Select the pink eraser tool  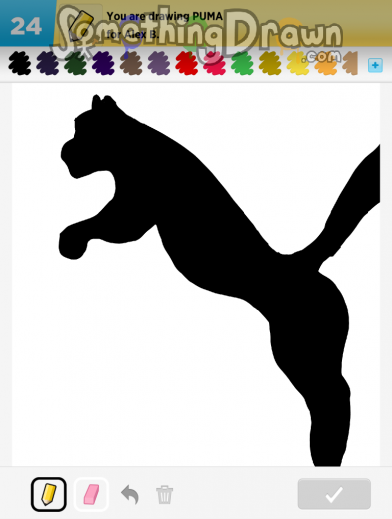point(91,494)
